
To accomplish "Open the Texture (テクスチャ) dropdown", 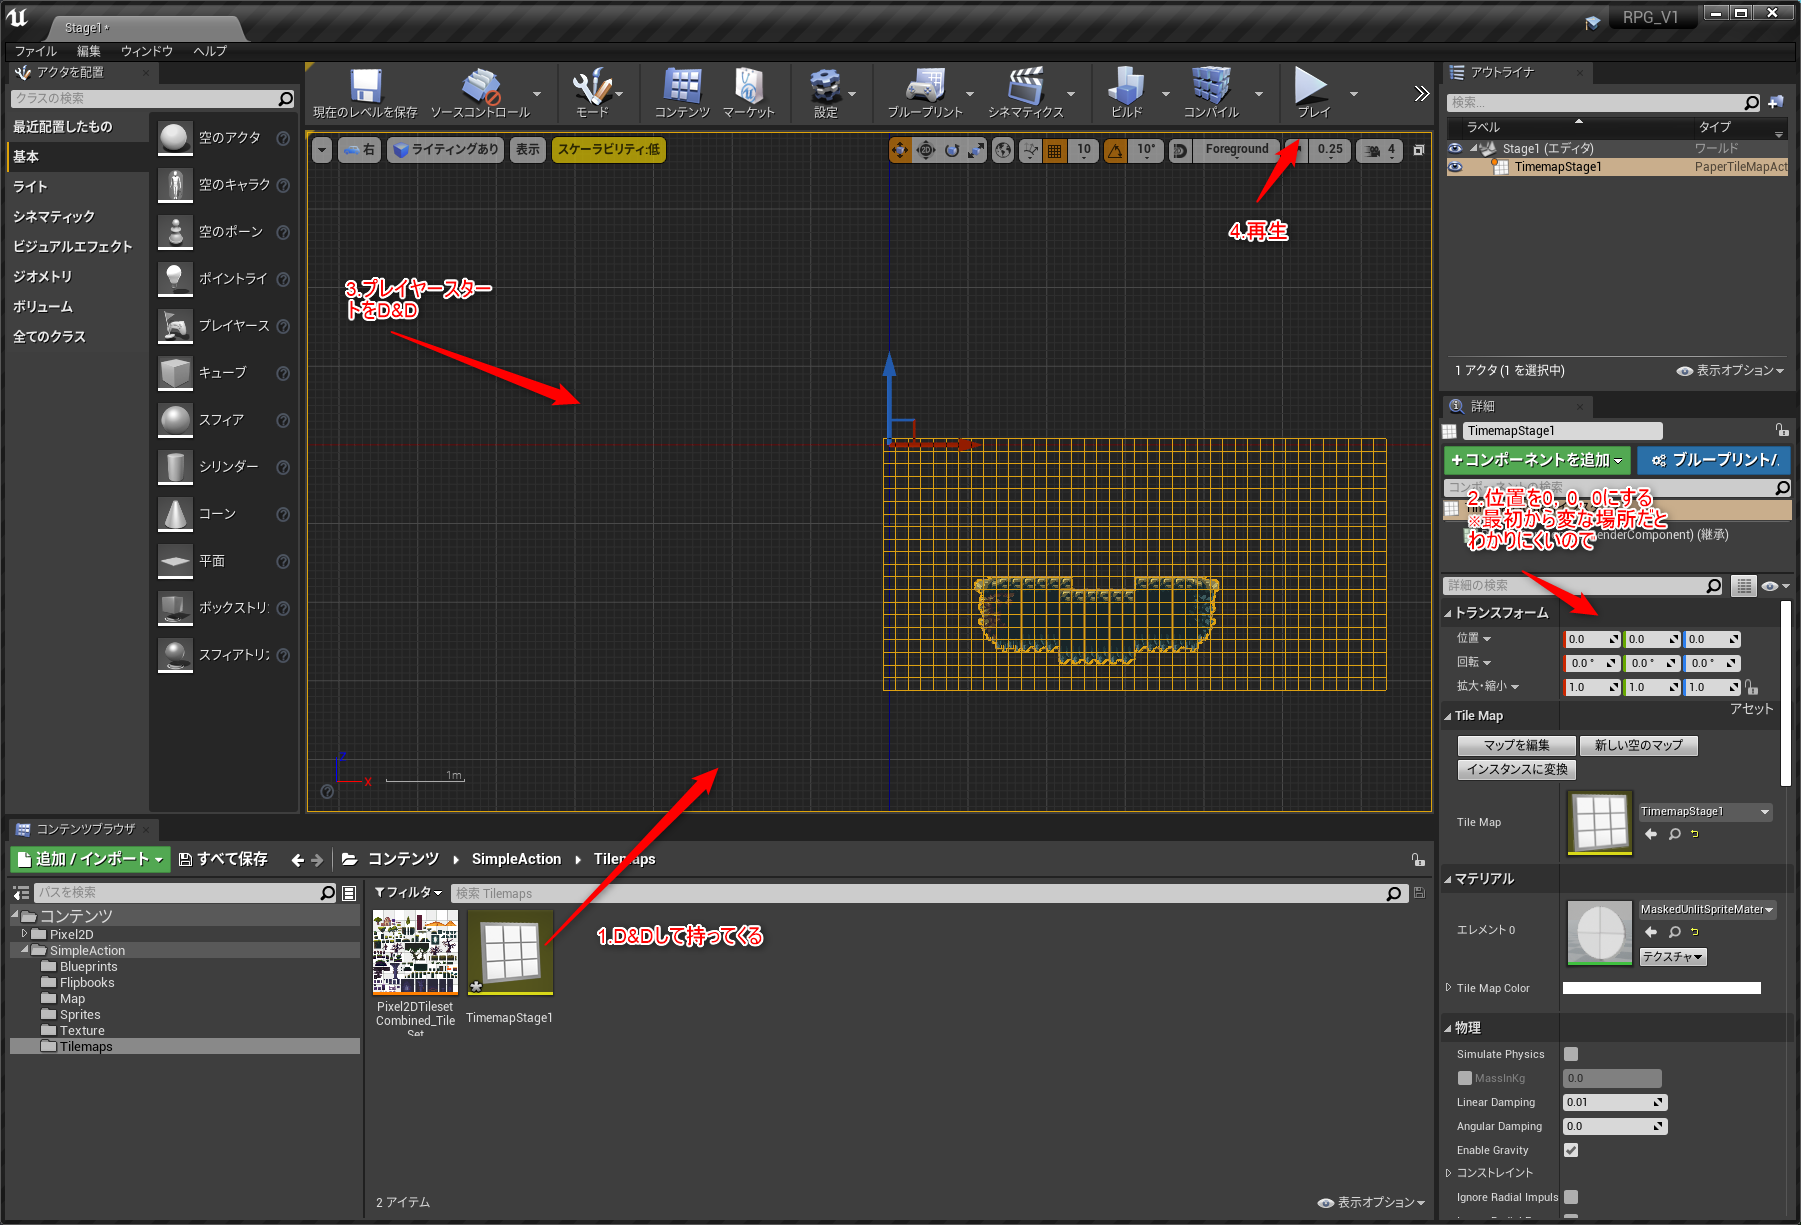I will [1672, 957].
